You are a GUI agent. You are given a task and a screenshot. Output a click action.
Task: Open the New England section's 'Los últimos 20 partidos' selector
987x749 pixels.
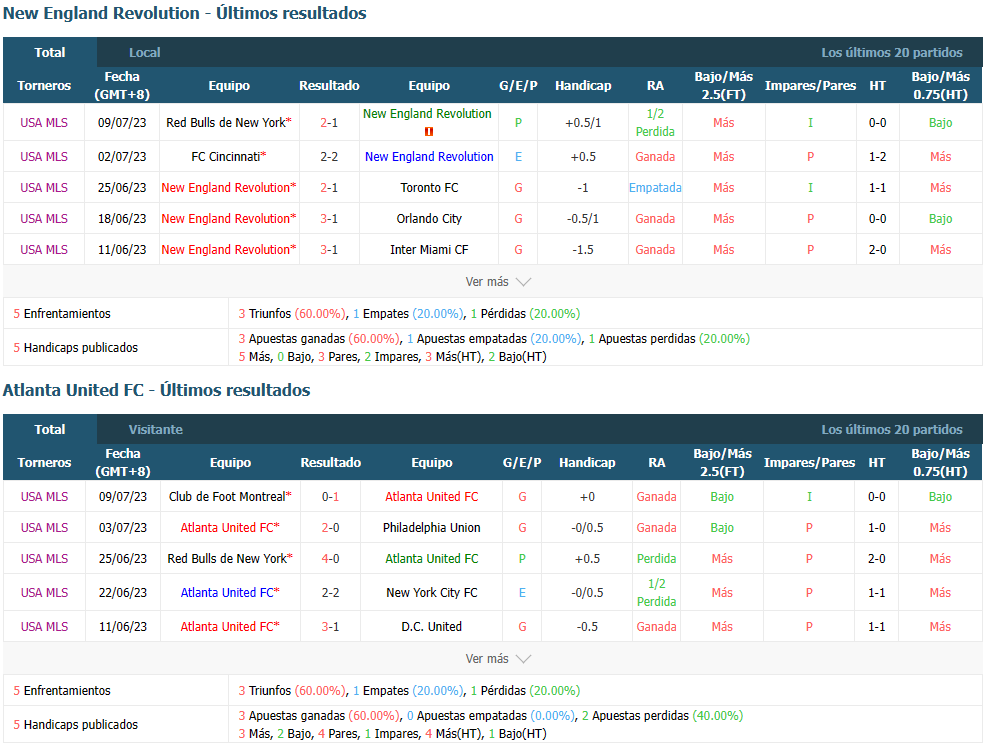click(x=891, y=53)
